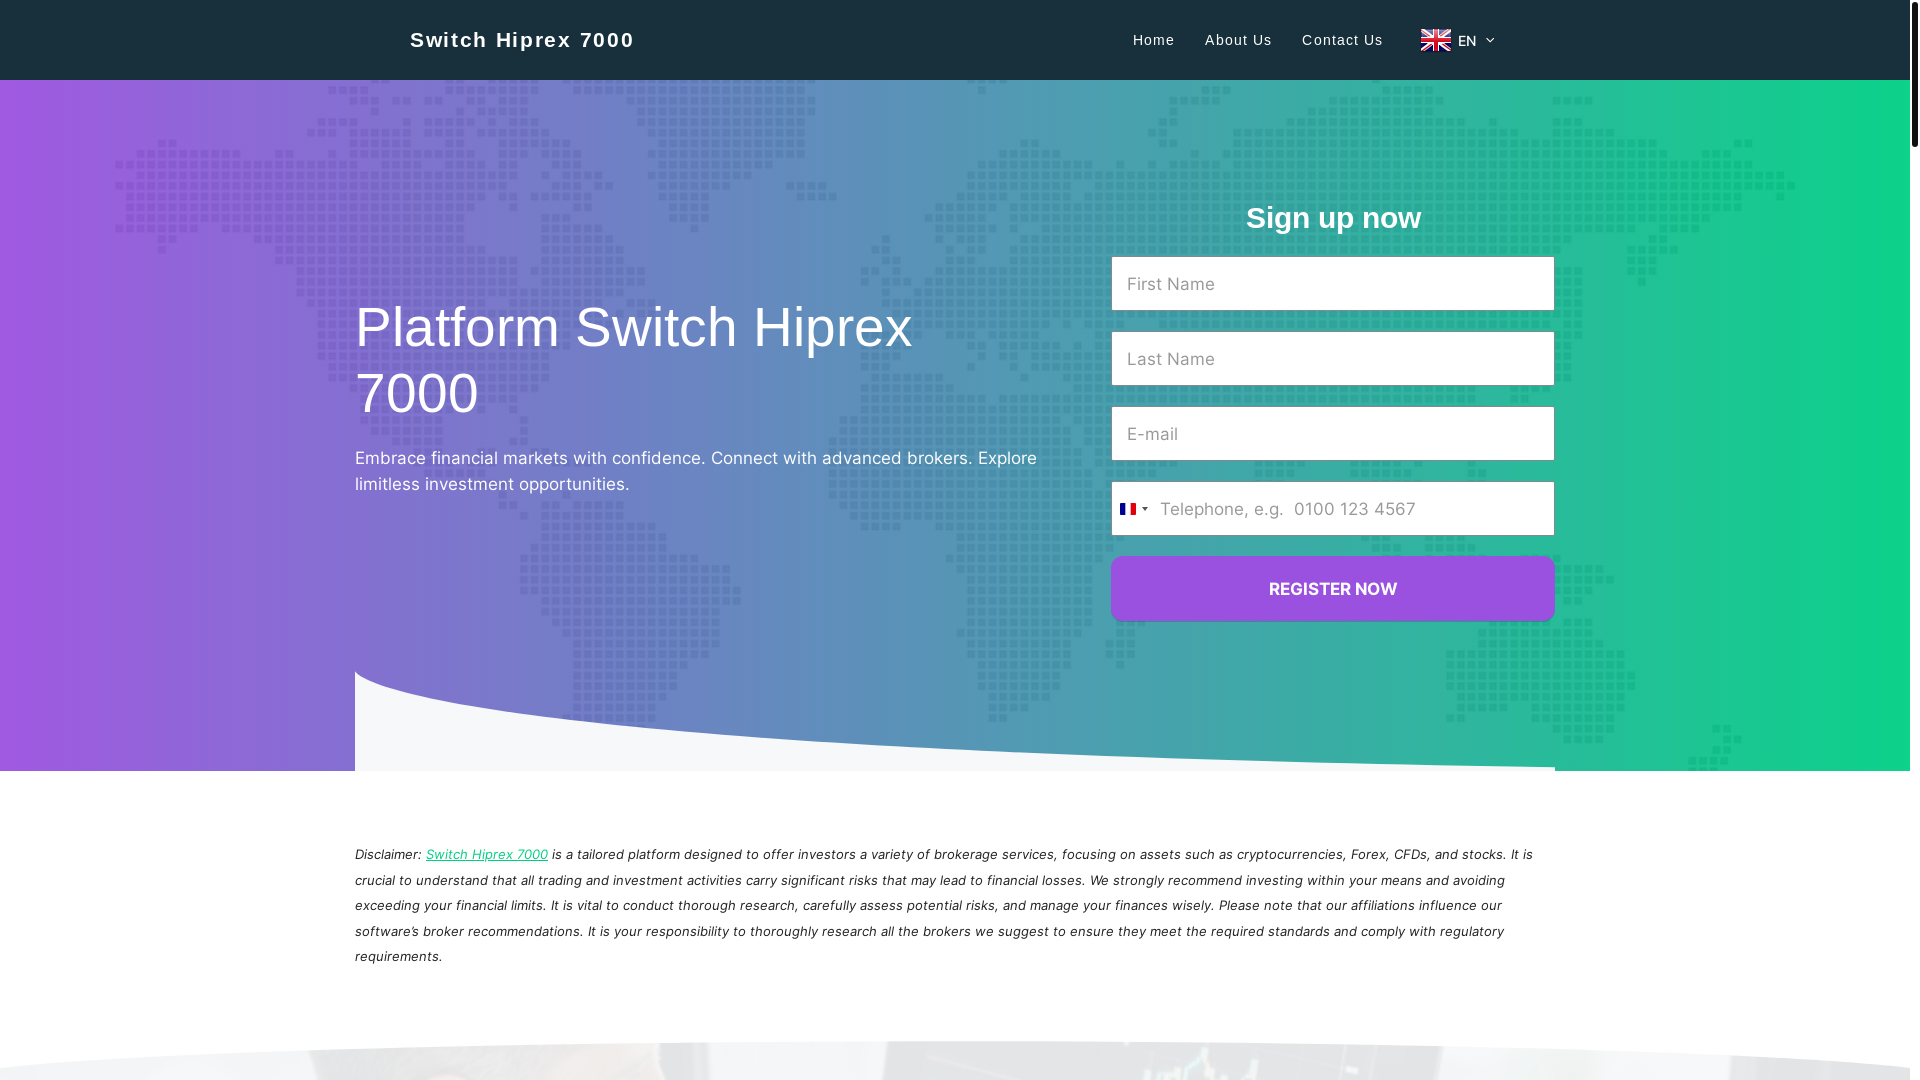Open the Contact Us page

[1342, 40]
